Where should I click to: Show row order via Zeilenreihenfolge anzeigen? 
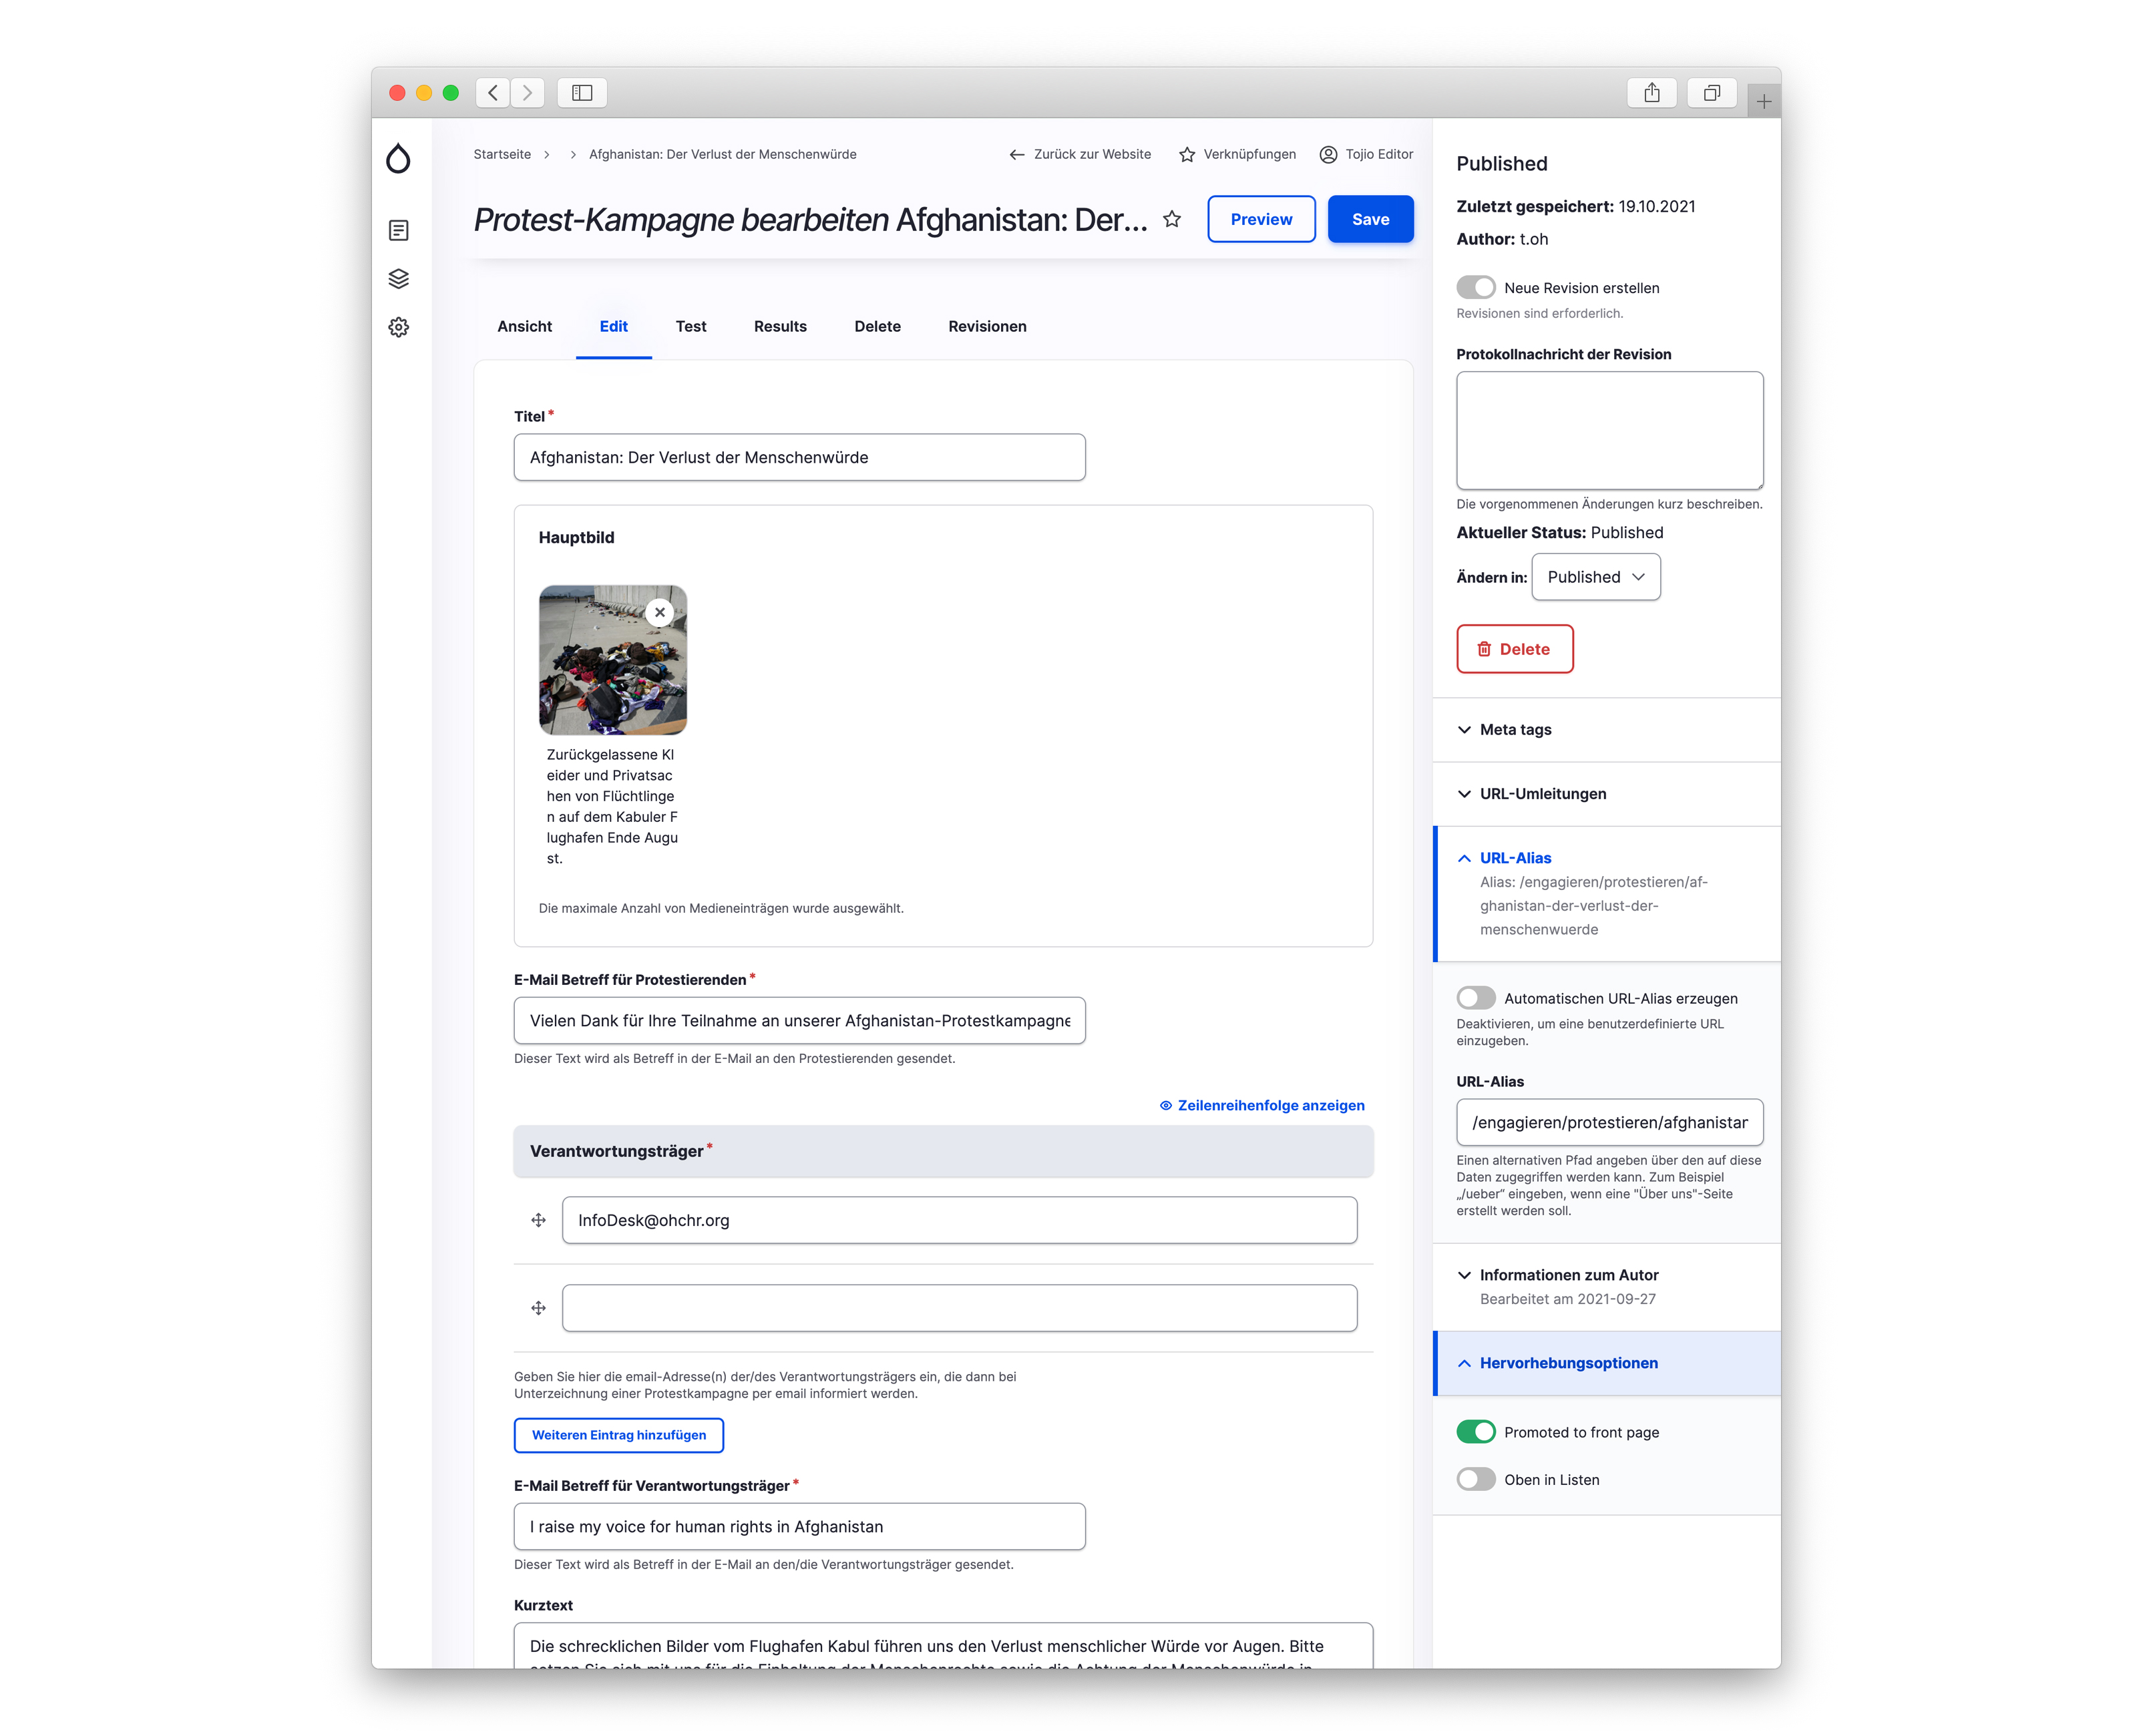point(1261,1105)
